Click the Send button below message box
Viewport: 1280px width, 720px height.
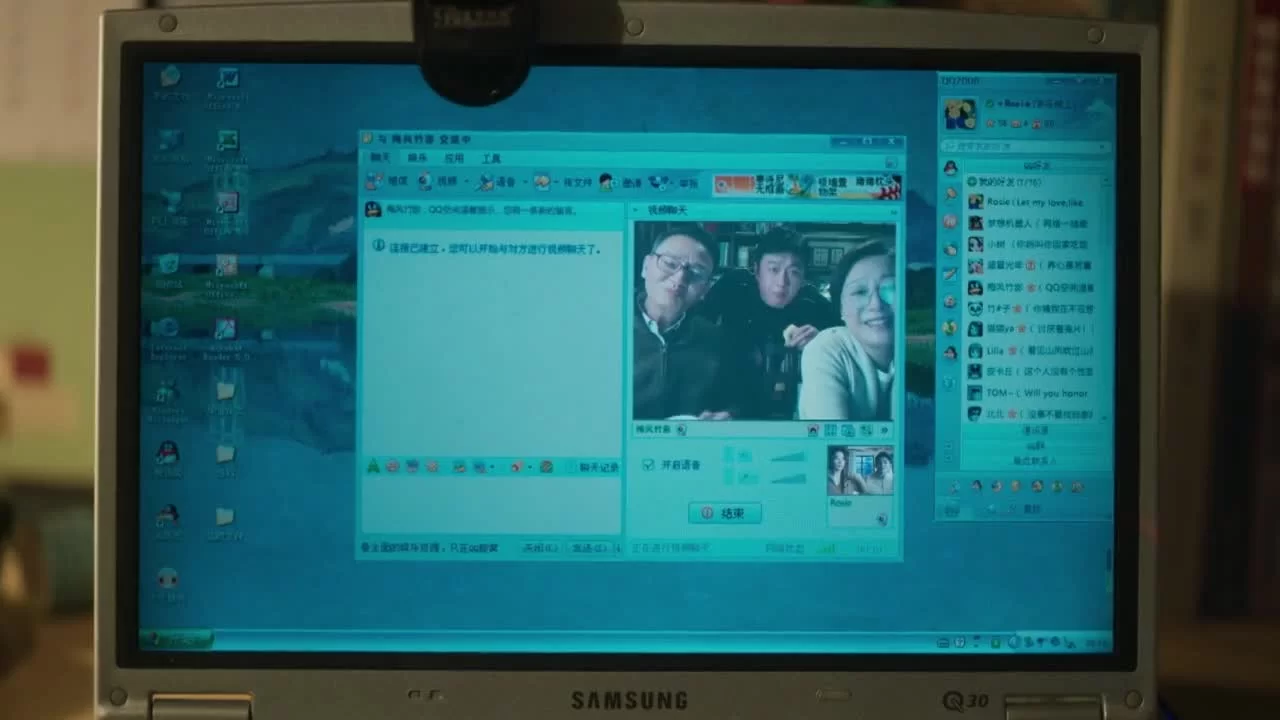pyautogui.click(x=586, y=548)
